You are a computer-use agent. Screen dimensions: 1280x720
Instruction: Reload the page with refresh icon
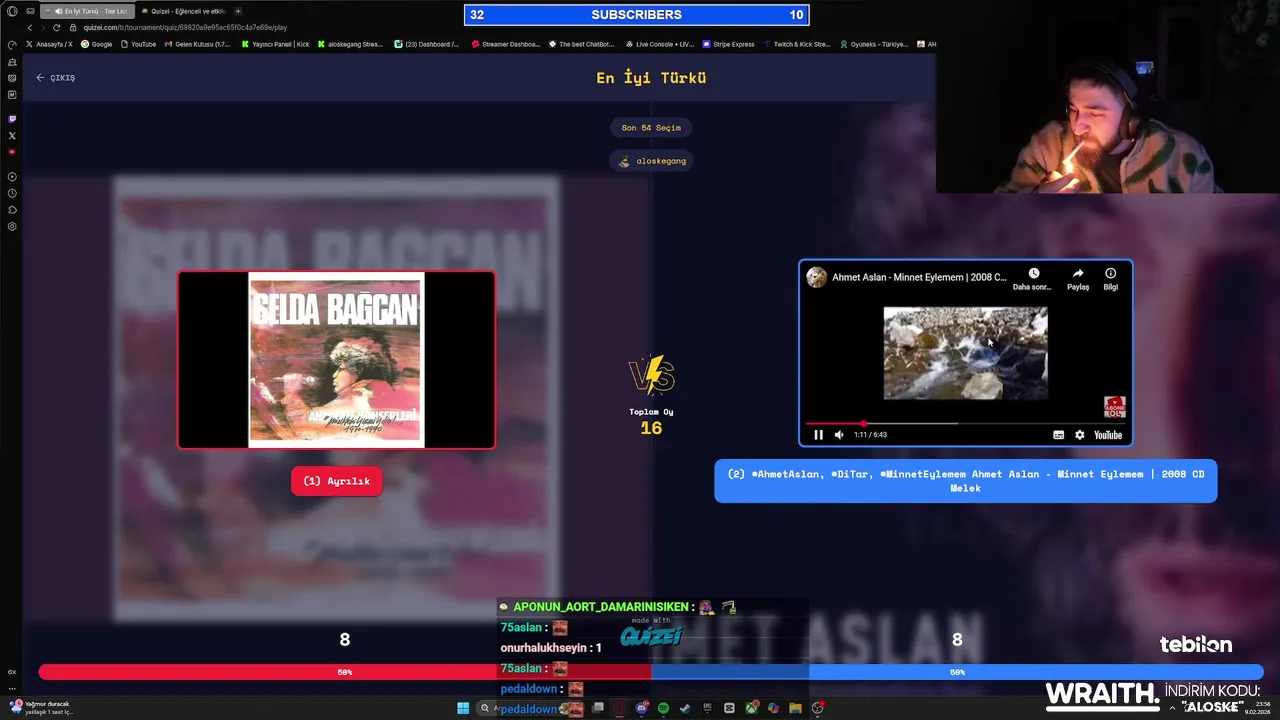point(56,27)
